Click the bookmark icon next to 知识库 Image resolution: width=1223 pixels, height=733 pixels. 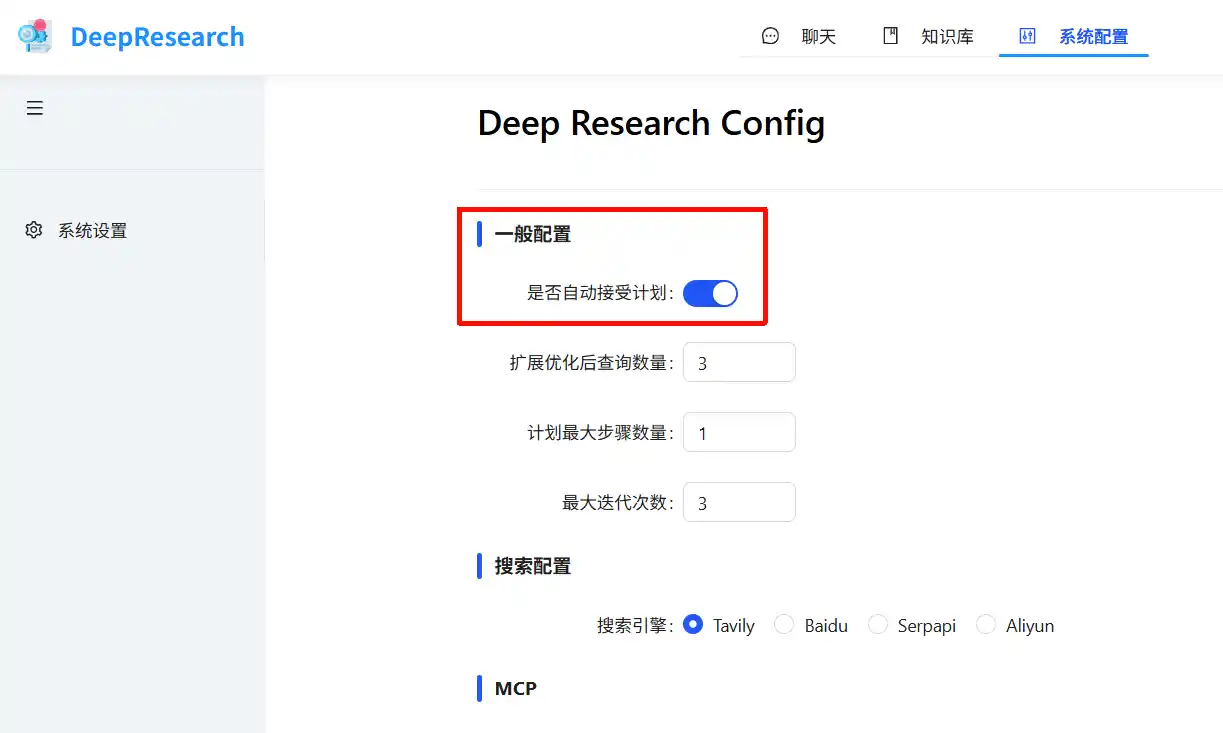pyautogui.click(x=890, y=35)
